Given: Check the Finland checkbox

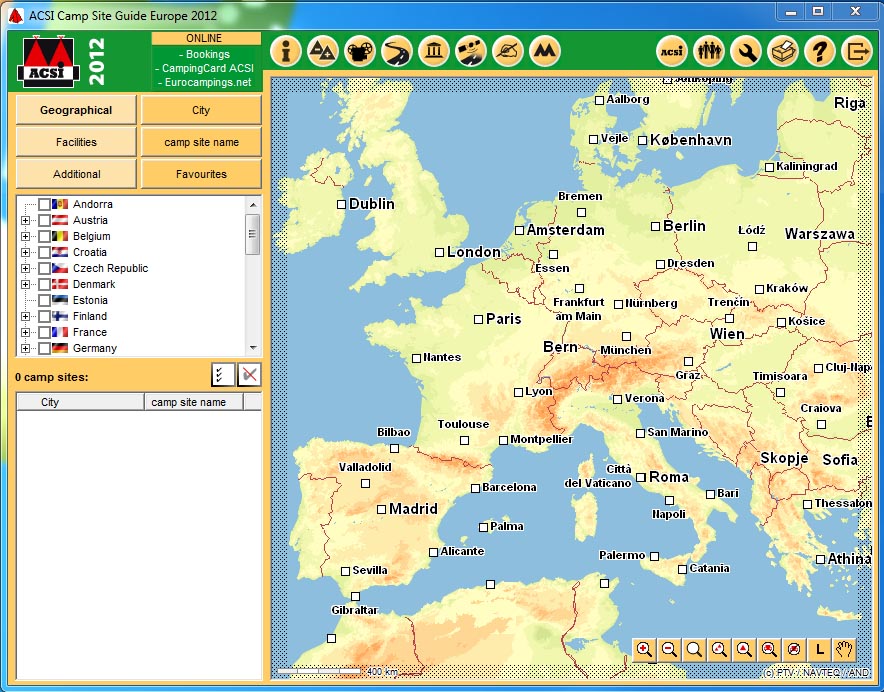Looking at the screenshot, I should [x=44, y=316].
